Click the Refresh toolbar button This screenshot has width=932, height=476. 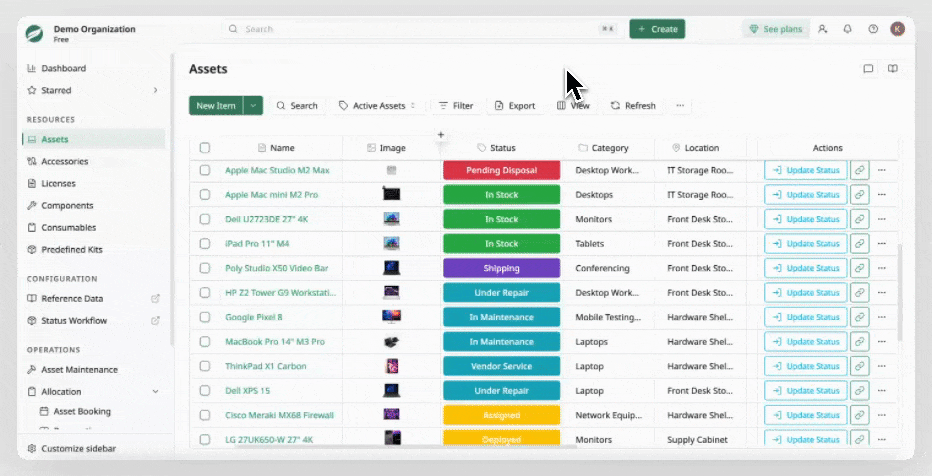633,106
